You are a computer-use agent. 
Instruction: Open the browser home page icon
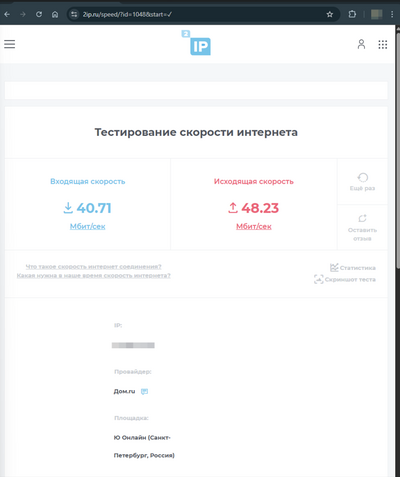pos(55,14)
